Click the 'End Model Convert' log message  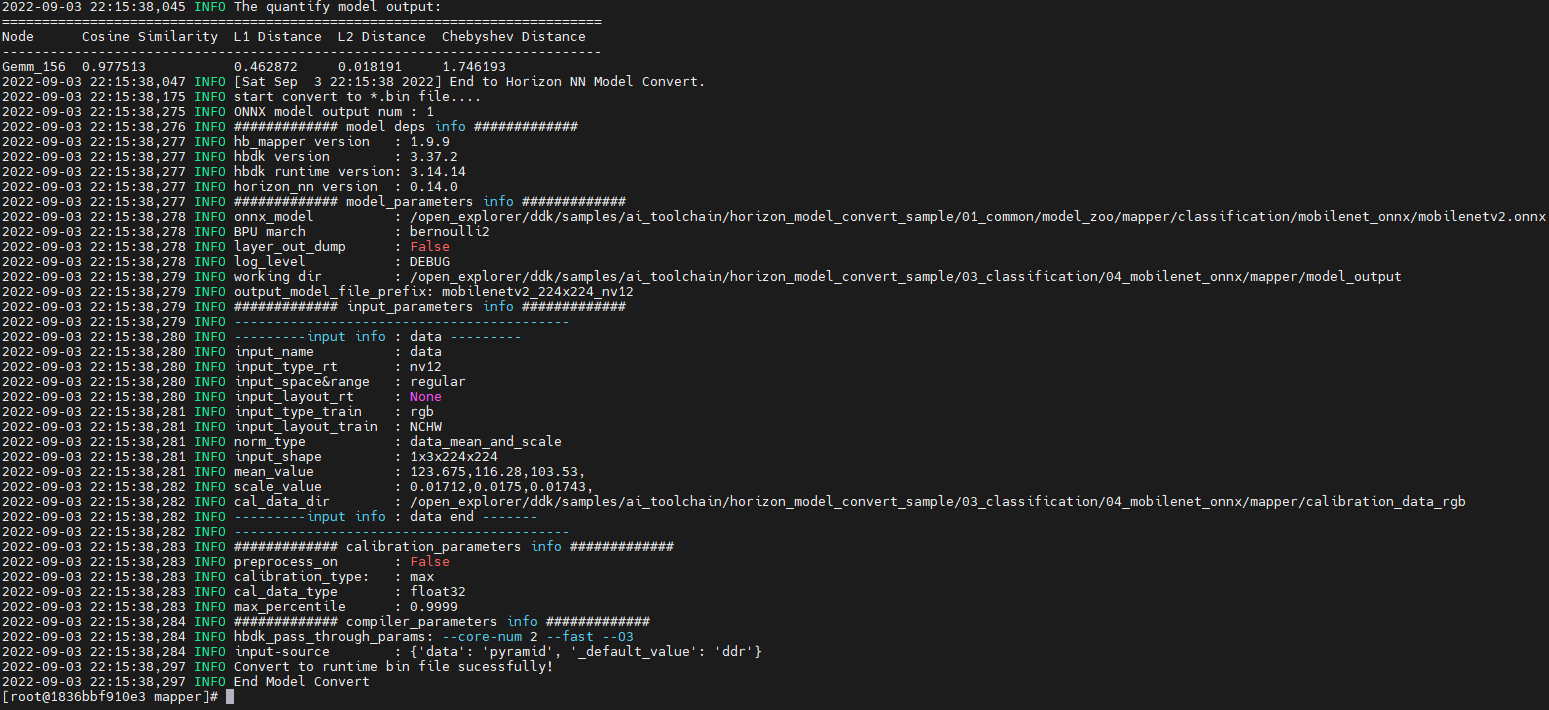pyautogui.click(x=302, y=682)
